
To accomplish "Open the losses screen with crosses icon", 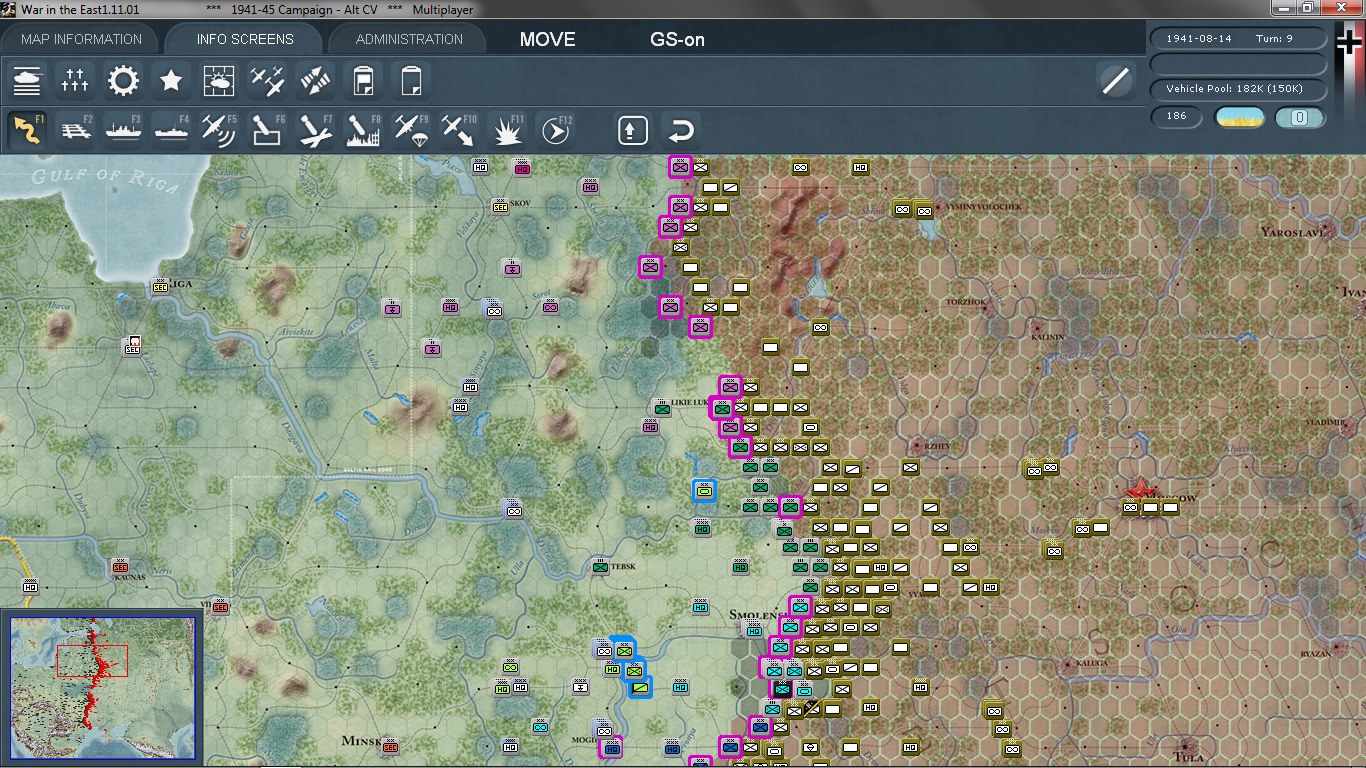I will point(75,80).
